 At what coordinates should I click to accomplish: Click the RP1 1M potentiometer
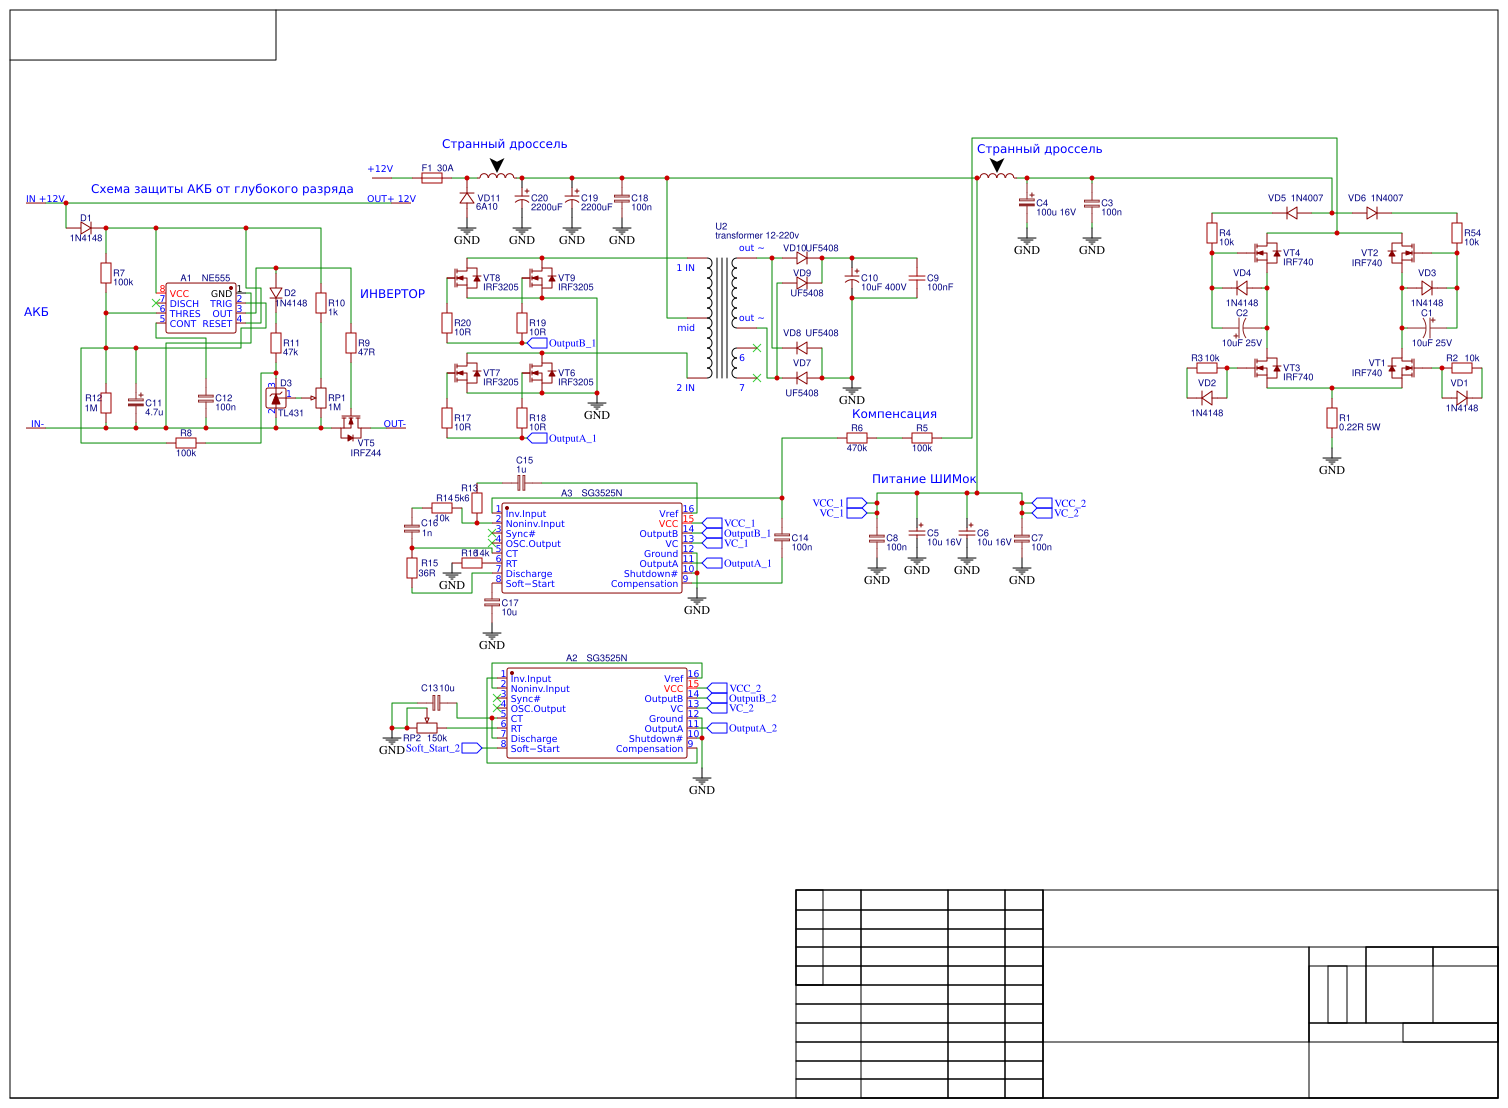click(319, 398)
